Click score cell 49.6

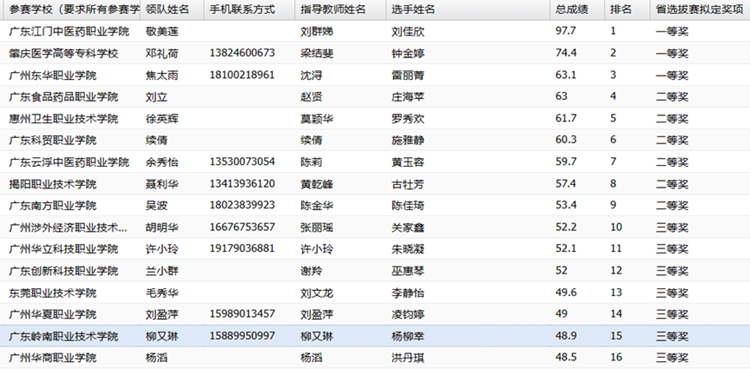point(566,292)
